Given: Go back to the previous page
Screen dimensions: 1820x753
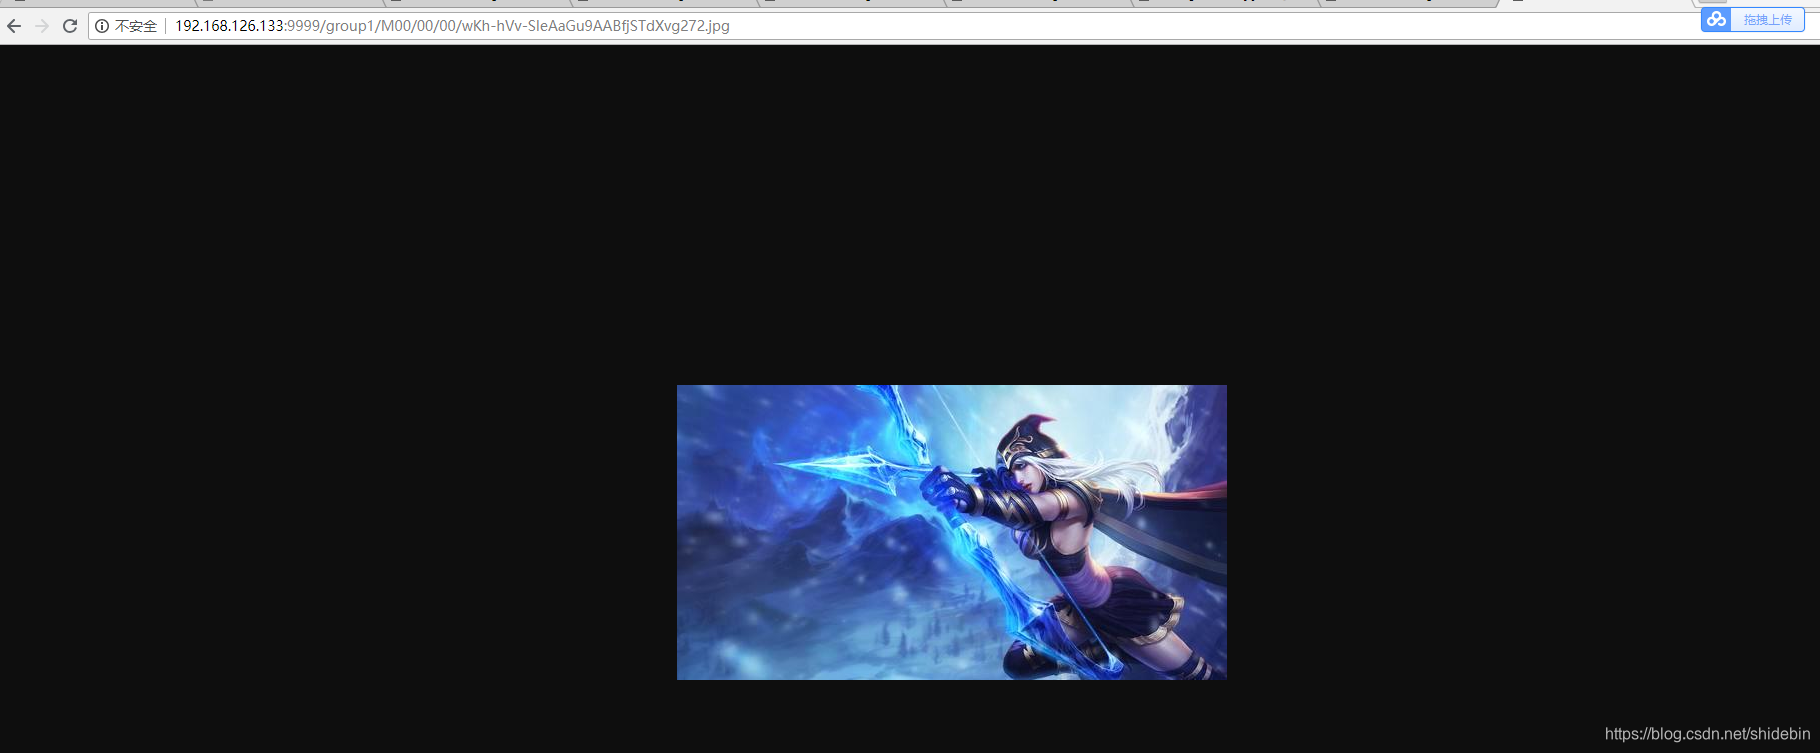Looking at the screenshot, I should point(14,26).
